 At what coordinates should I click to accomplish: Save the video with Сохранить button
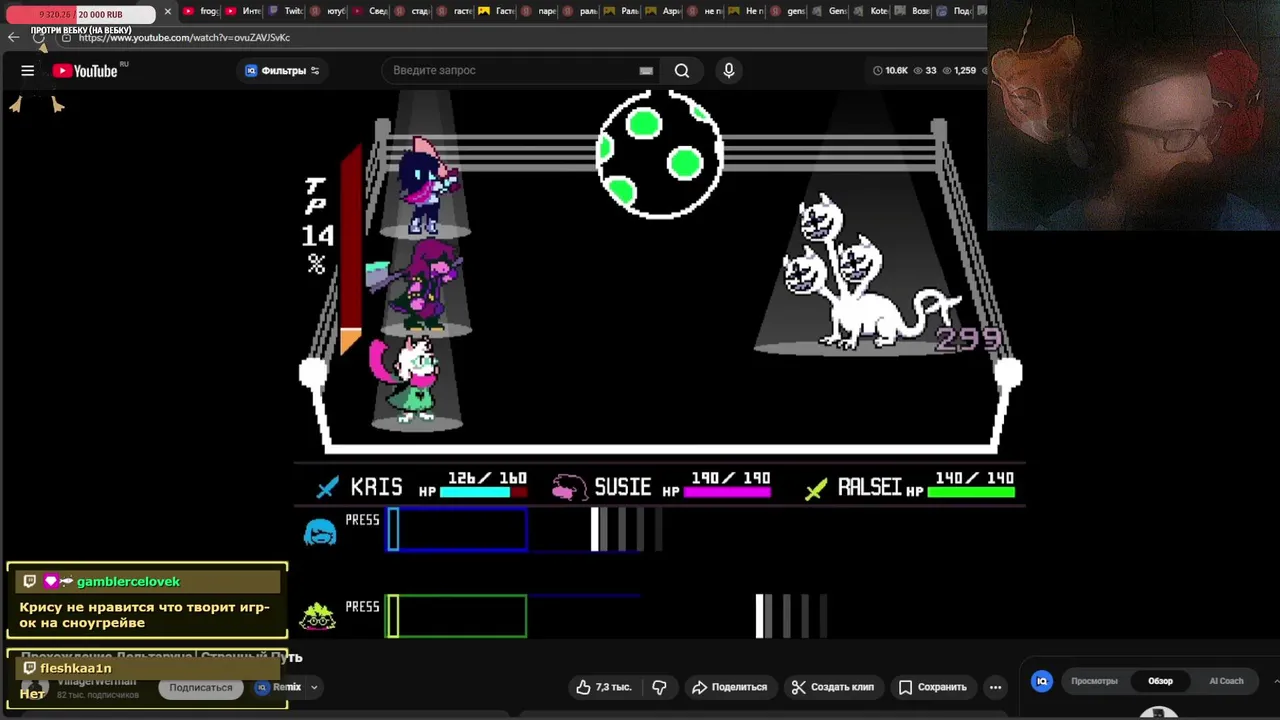click(x=932, y=687)
